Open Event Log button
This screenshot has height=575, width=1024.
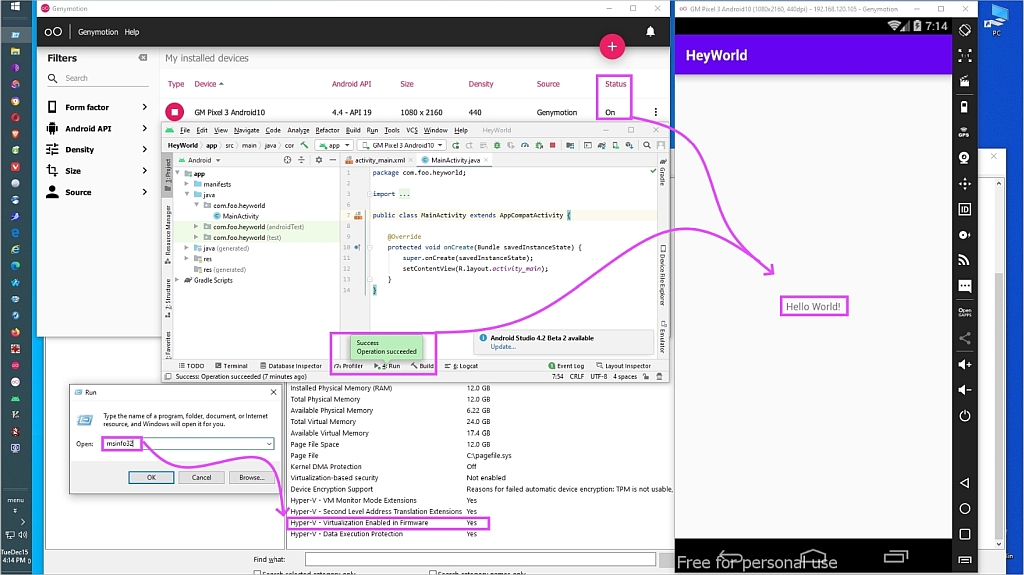(566, 366)
